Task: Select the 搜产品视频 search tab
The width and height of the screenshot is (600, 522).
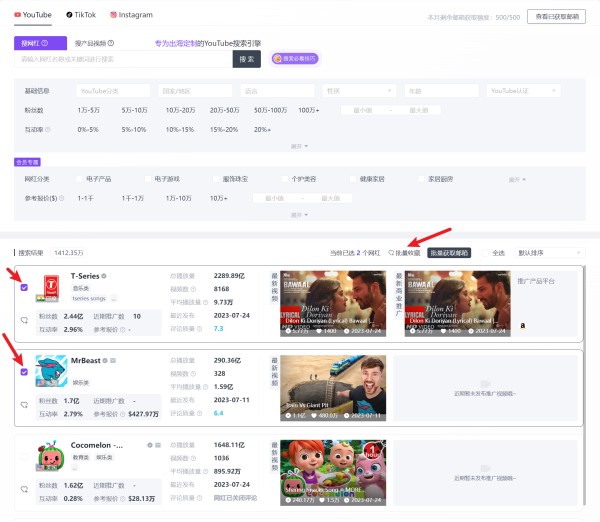Action: pos(94,43)
